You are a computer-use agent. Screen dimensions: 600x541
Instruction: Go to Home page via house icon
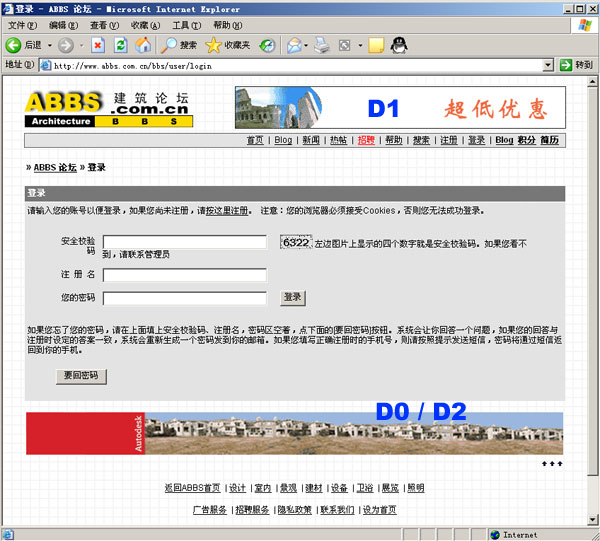pyautogui.click(x=143, y=45)
